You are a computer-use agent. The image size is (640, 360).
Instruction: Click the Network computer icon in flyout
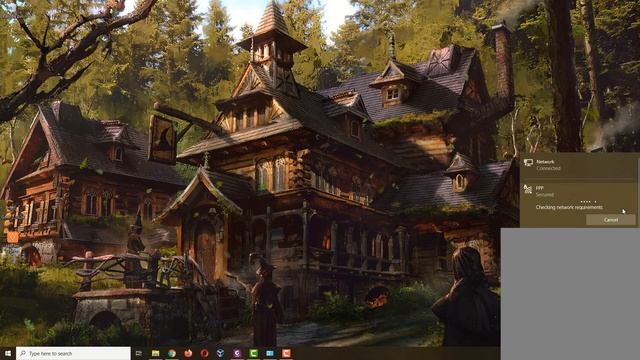pyautogui.click(x=528, y=163)
